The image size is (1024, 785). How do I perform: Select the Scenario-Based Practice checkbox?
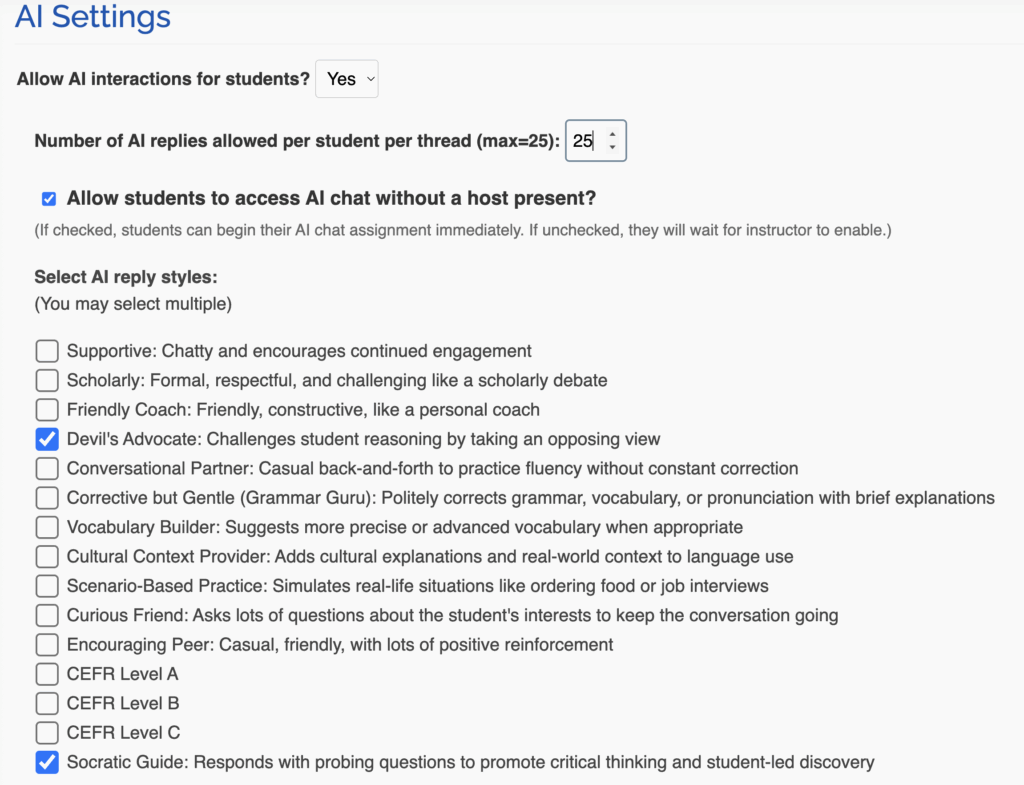pyautogui.click(x=47, y=586)
